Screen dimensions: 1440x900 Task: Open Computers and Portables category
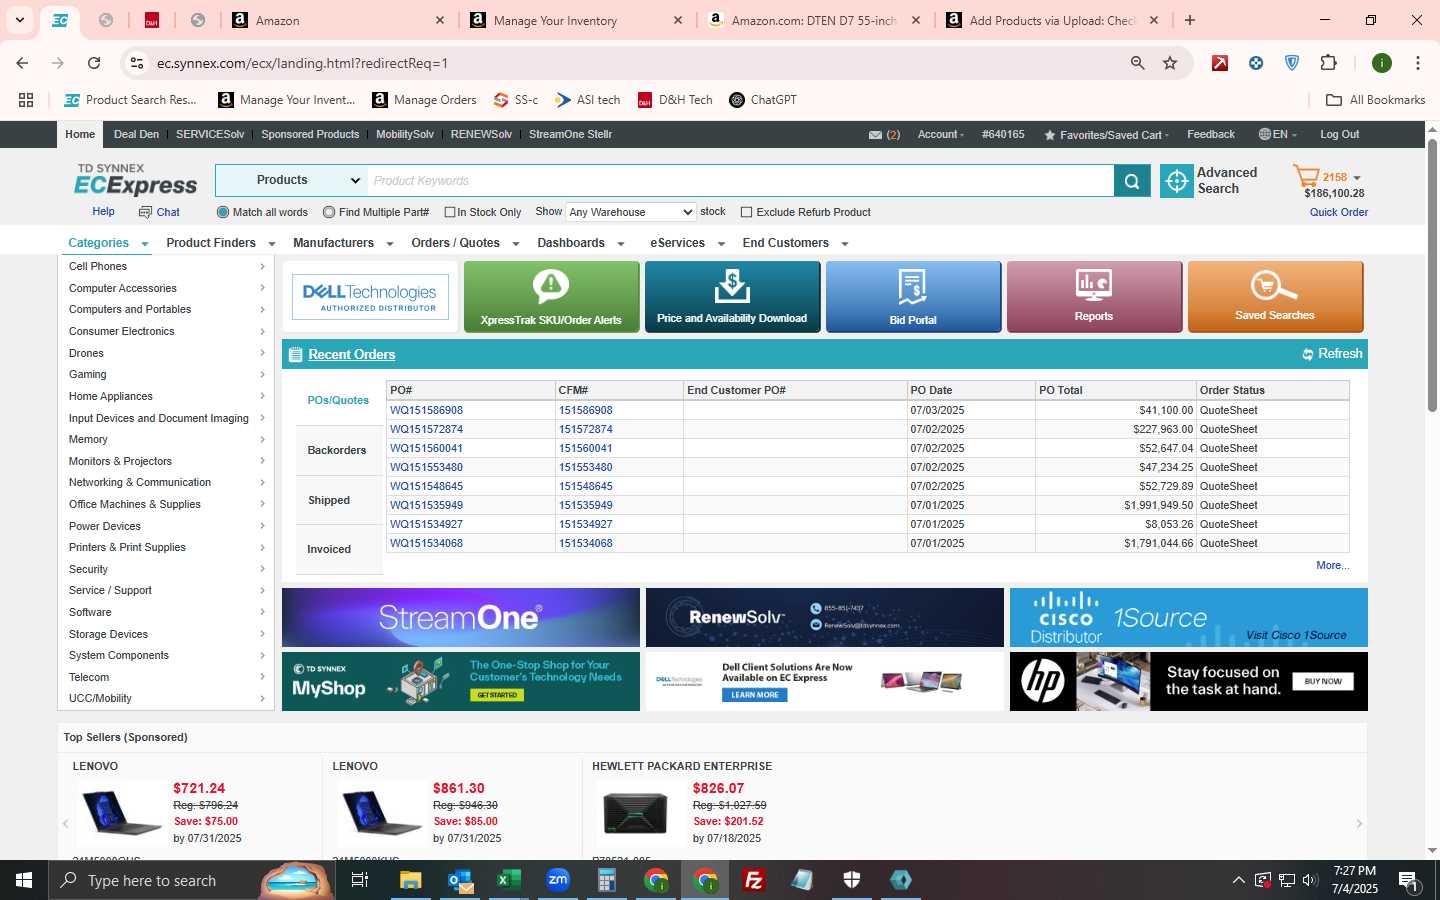tap(130, 310)
